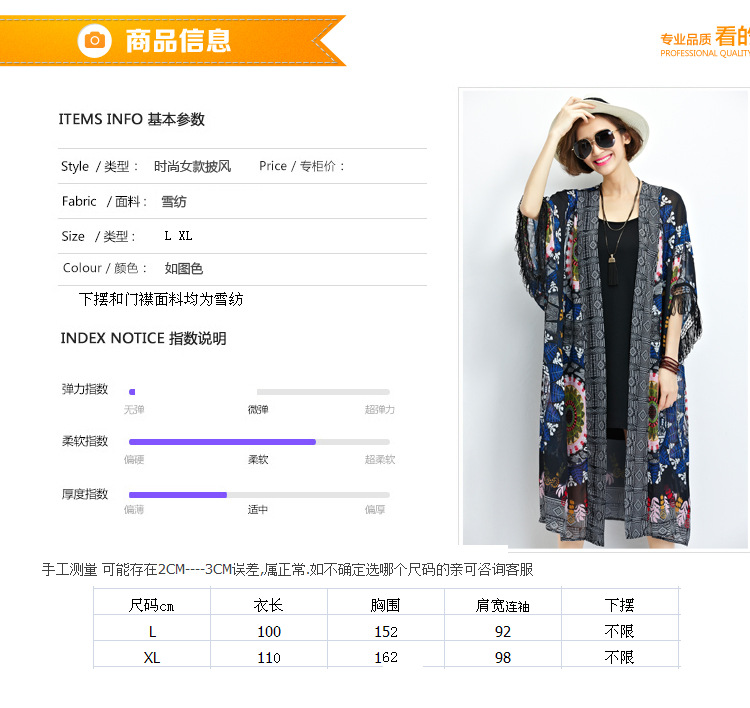Select the INDEX NOTICE 指数说明 heading
Screen dimensions: 750x708
tap(143, 338)
